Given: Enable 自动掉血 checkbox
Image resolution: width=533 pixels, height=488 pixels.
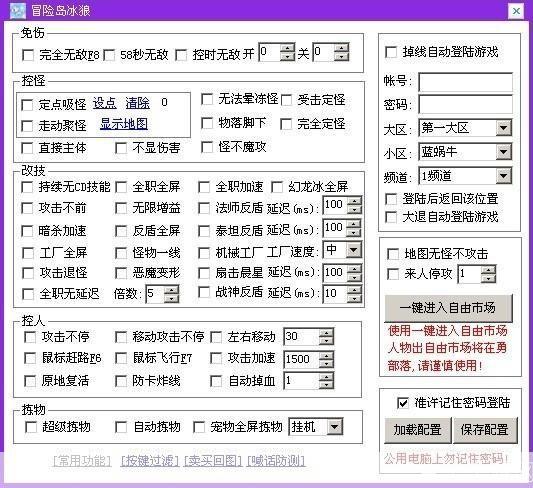Looking at the screenshot, I should [216, 381].
